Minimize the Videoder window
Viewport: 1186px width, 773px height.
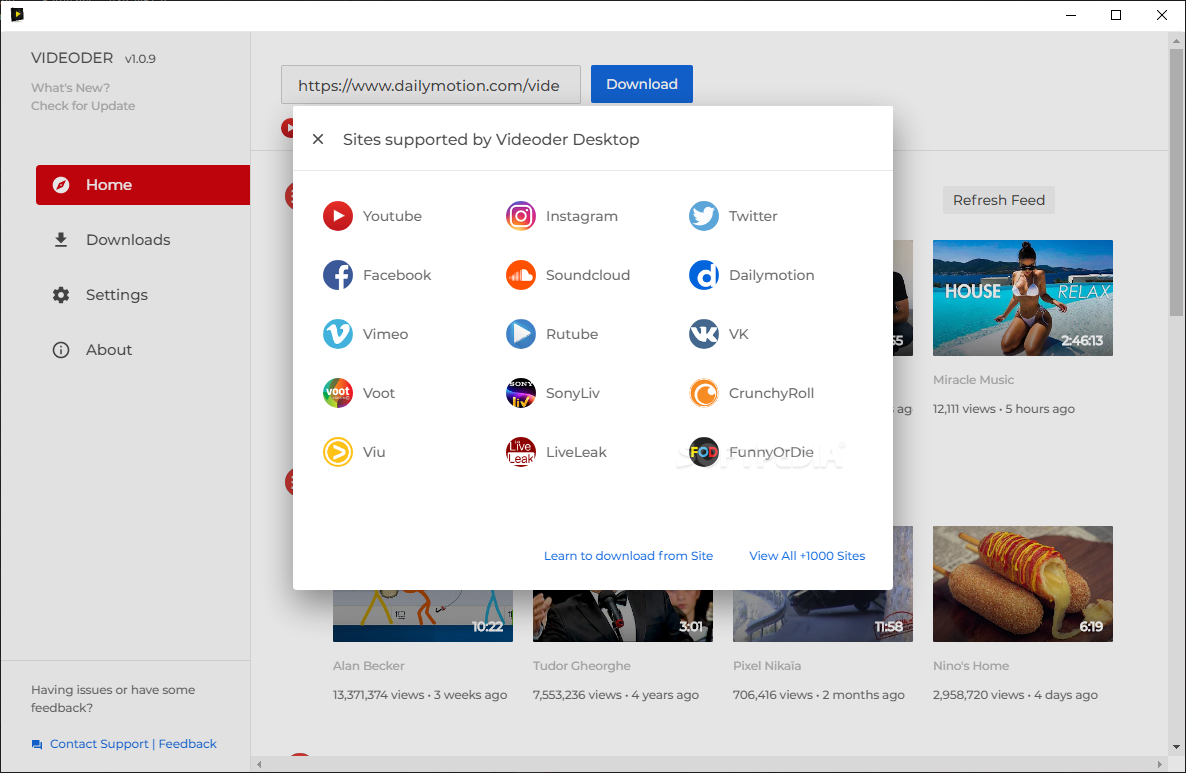(1071, 15)
